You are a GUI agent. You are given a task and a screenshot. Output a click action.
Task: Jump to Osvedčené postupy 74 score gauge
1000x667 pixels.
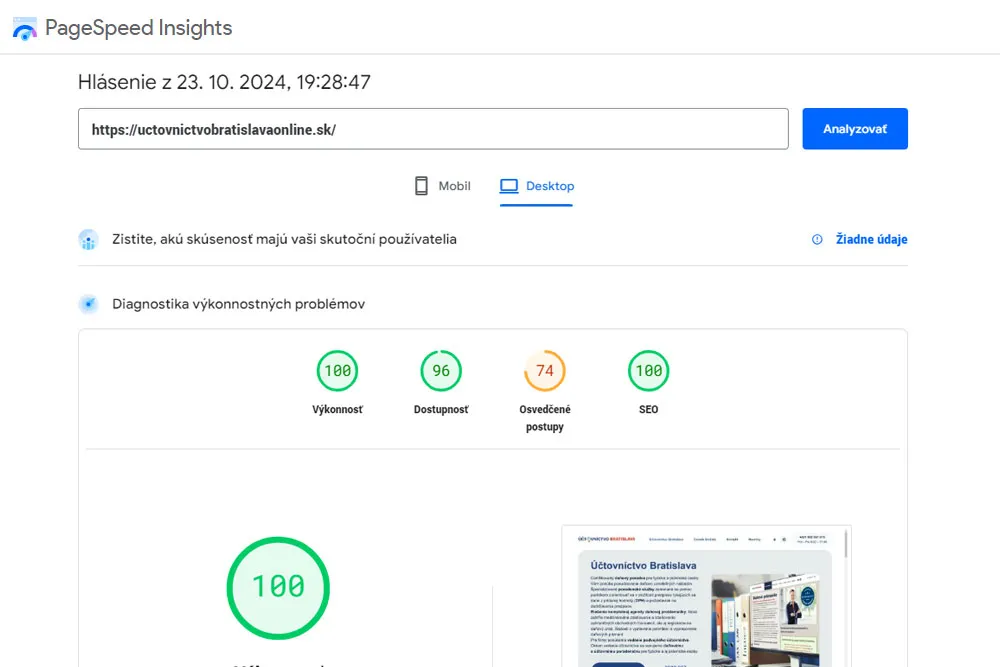pos(545,370)
